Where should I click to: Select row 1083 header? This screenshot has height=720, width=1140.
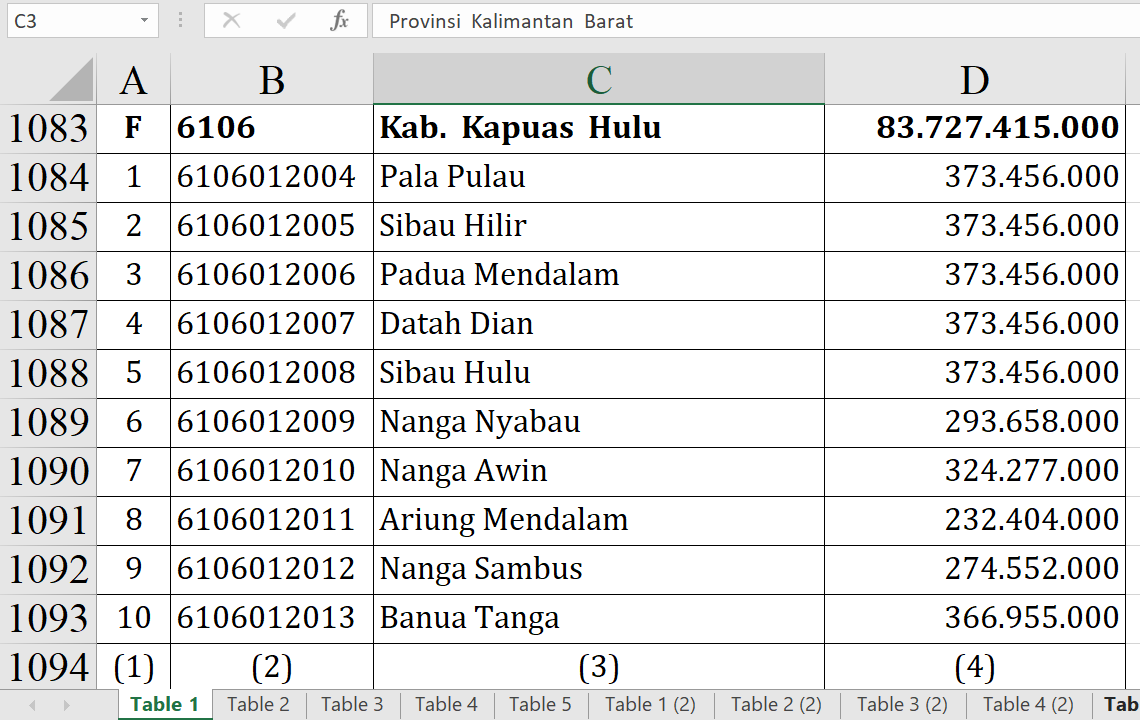point(48,129)
